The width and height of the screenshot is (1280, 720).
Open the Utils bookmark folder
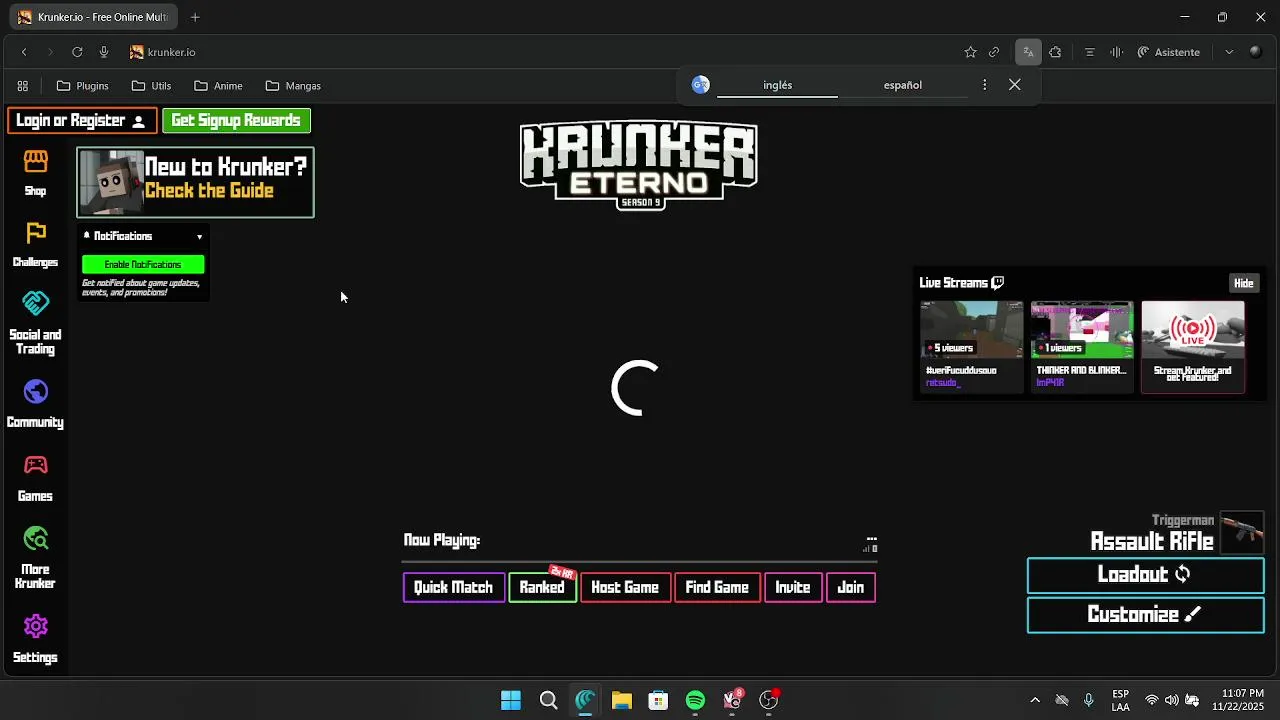[x=152, y=86]
